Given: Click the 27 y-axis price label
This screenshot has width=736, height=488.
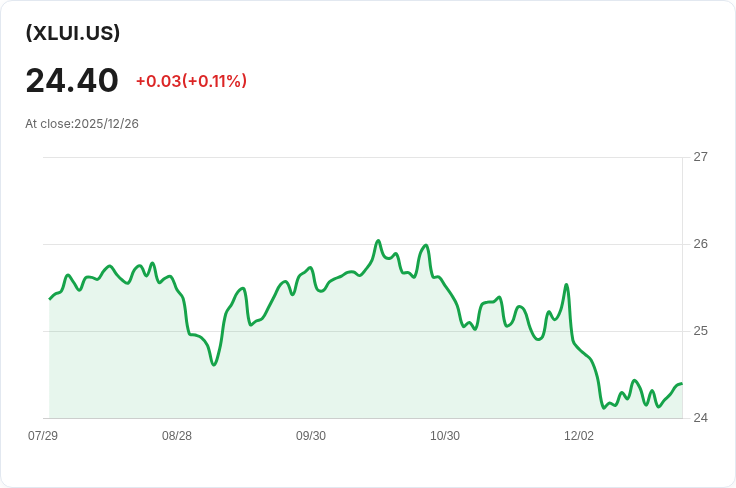Looking at the screenshot, I should tap(700, 157).
